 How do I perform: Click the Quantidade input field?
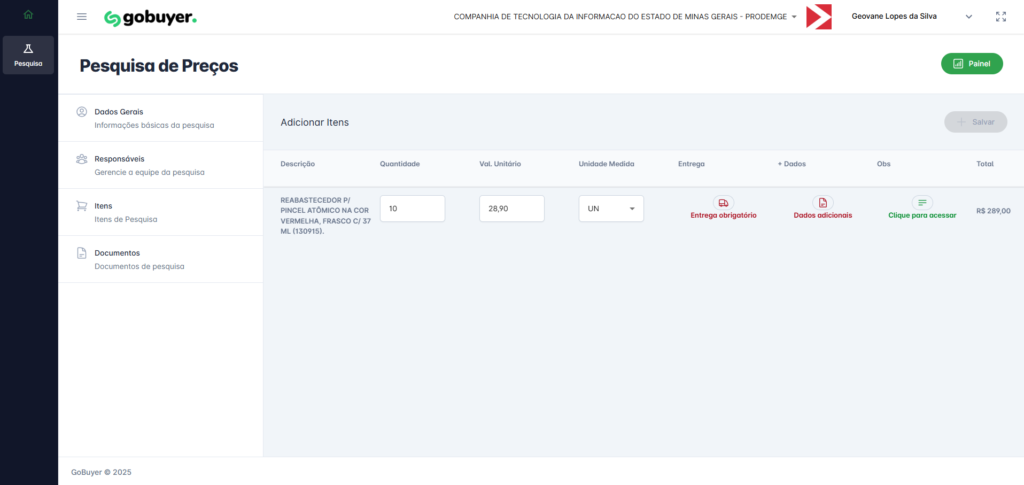point(412,209)
